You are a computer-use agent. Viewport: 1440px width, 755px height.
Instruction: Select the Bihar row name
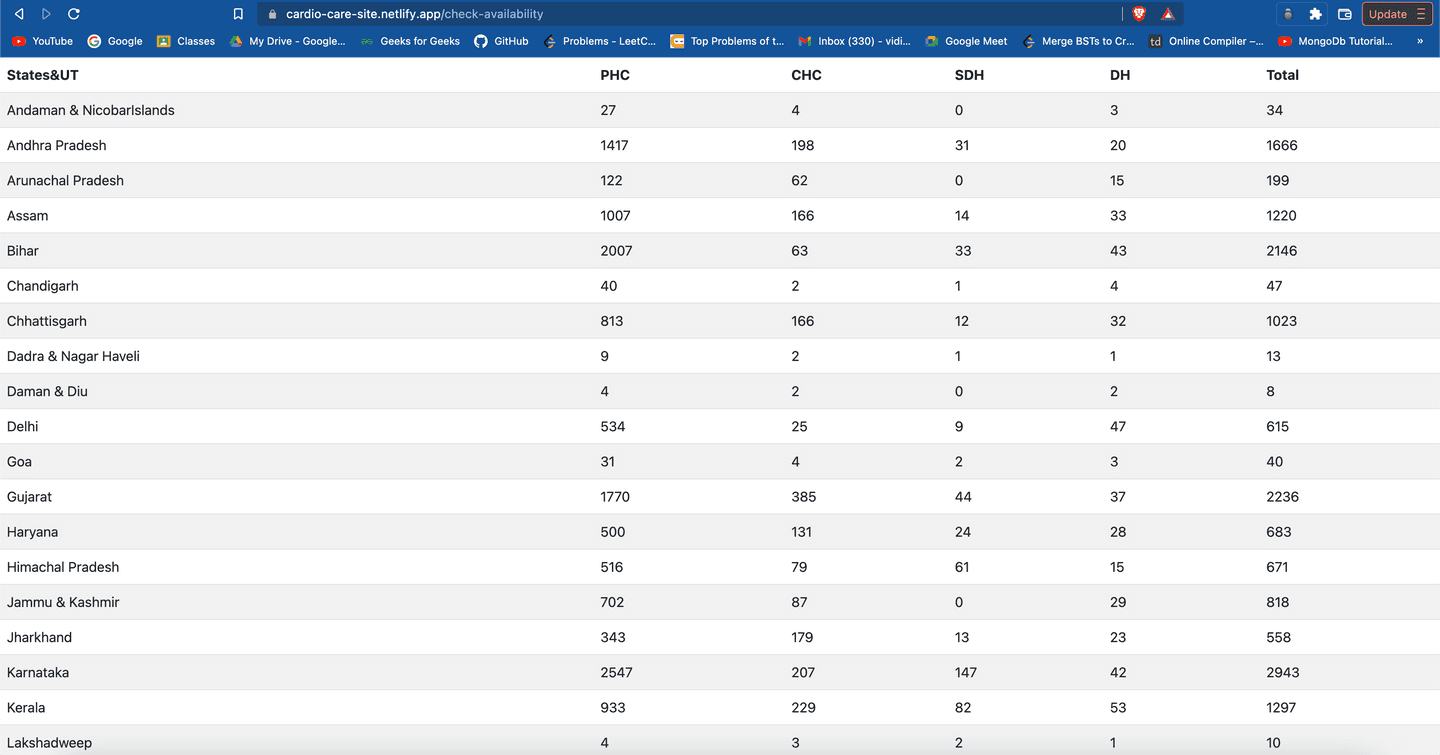(x=23, y=250)
